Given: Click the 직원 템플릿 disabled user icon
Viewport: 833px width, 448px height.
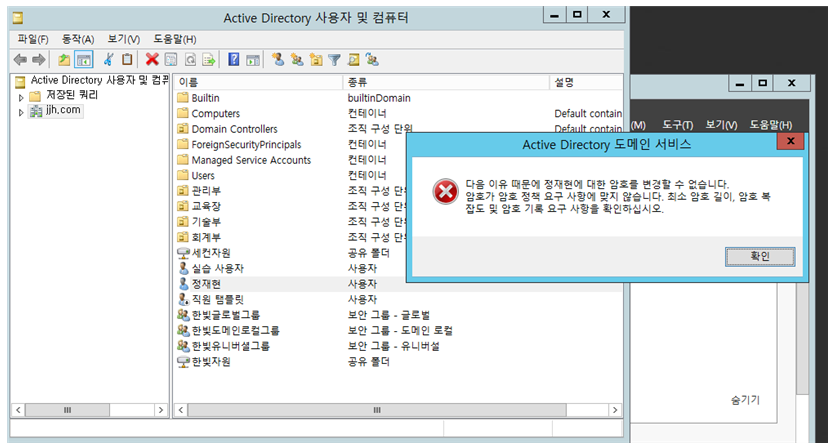Looking at the screenshot, I should (x=183, y=299).
